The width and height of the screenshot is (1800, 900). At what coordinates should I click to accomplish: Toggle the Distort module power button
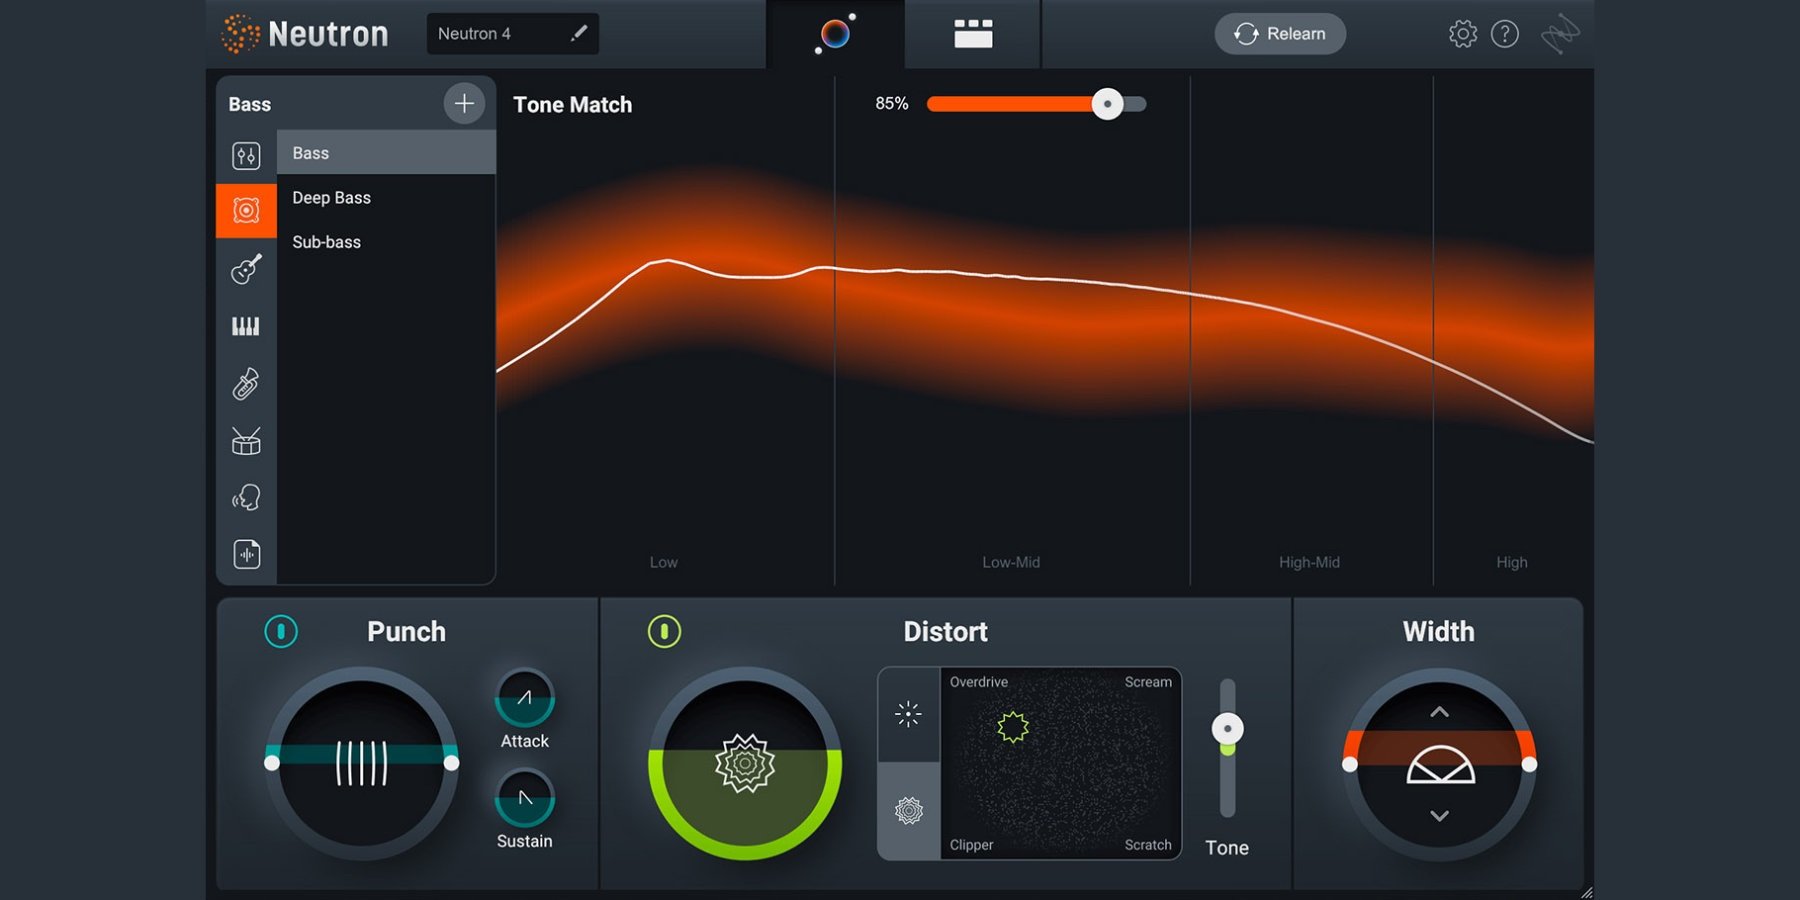tap(664, 631)
